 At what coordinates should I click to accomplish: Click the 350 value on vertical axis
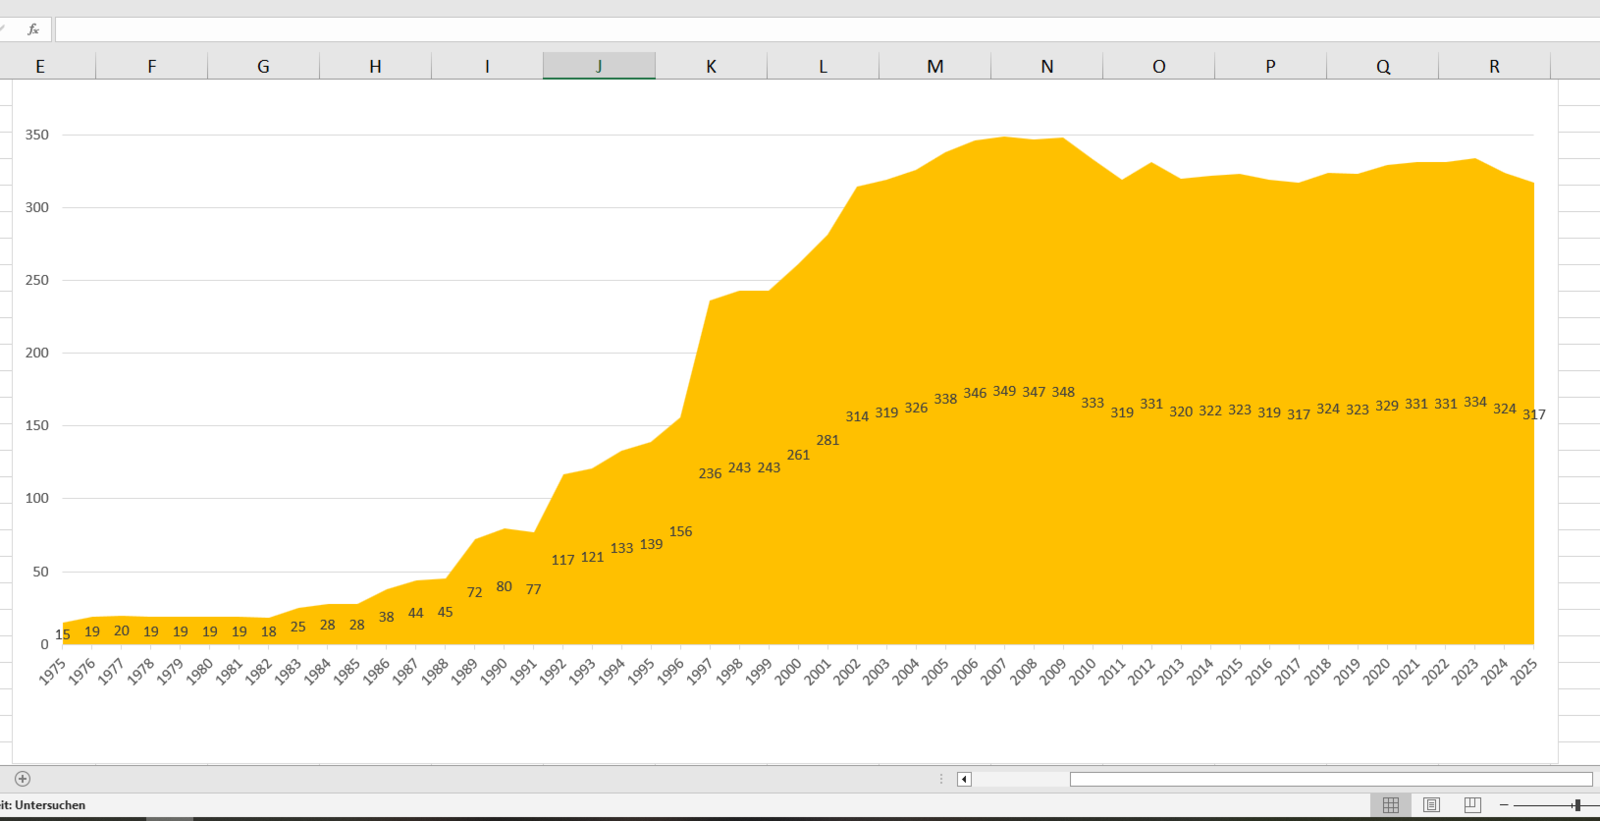[x=36, y=134]
